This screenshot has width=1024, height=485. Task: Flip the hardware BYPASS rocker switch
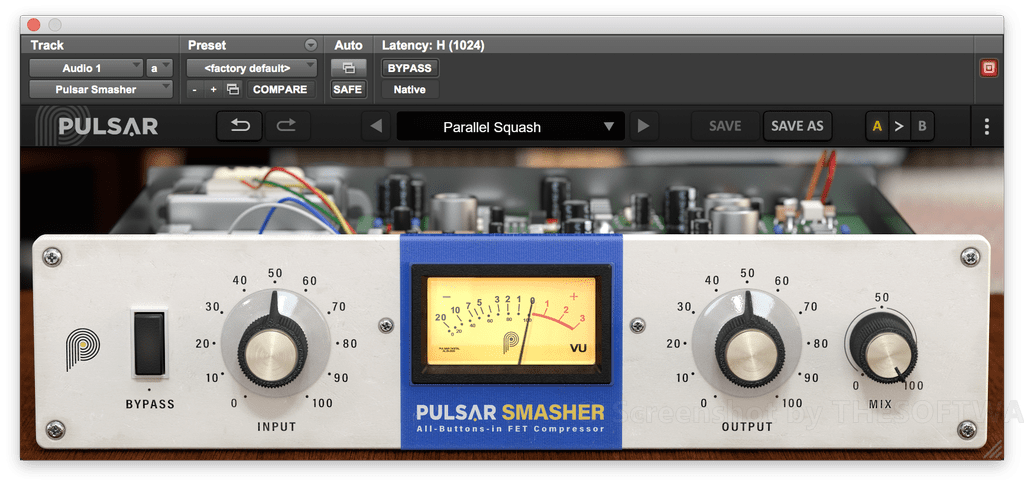click(x=150, y=343)
